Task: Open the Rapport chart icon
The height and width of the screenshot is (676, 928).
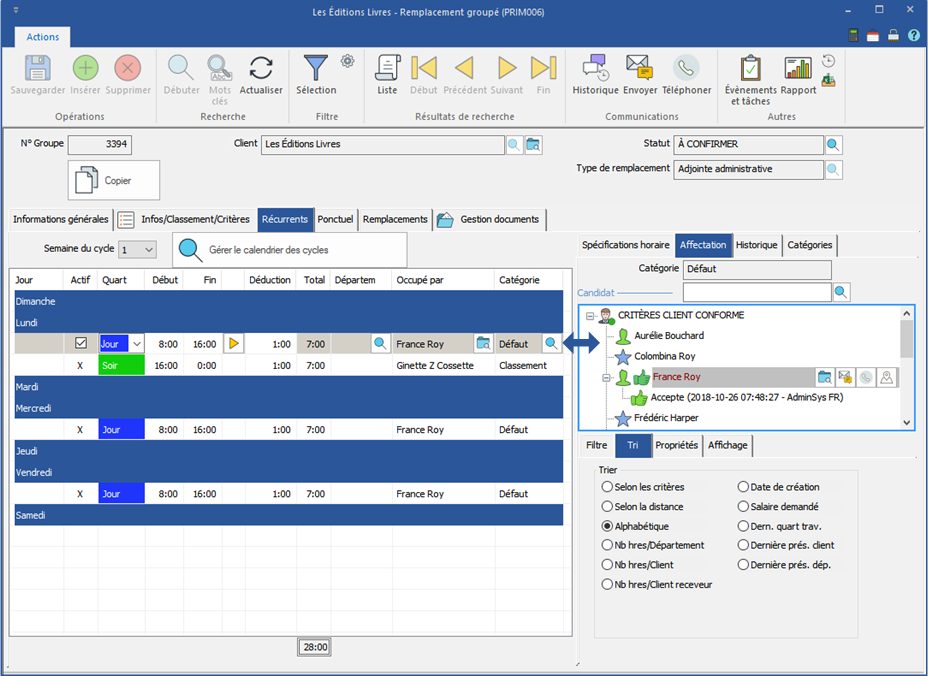Action: pyautogui.click(x=798, y=67)
